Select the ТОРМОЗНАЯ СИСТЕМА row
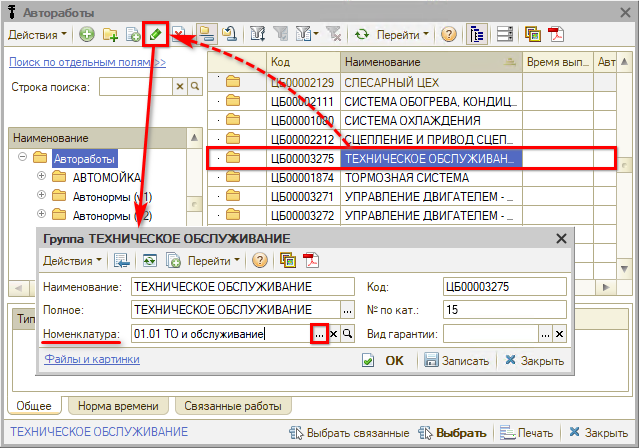This screenshot has height=448, width=639. click(x=412, y=177)
